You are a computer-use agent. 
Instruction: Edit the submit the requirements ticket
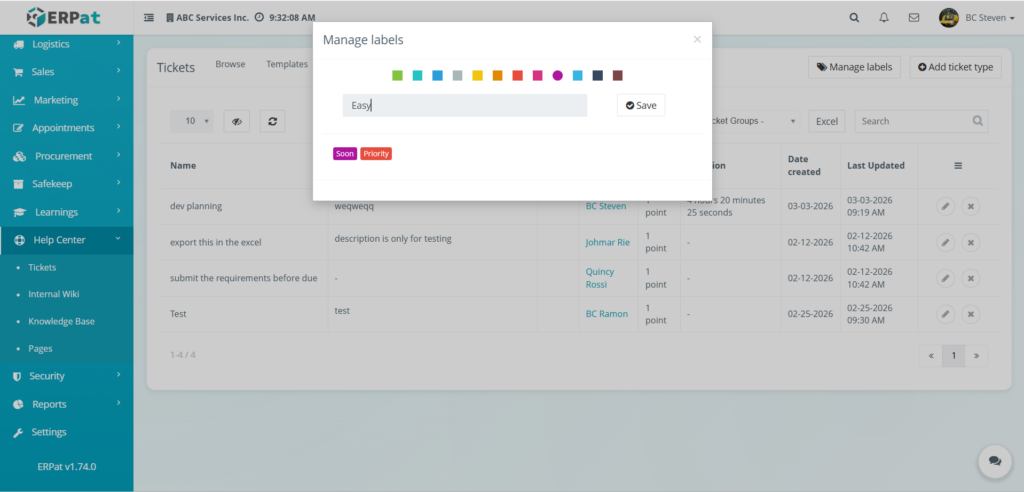pos(945,278)
